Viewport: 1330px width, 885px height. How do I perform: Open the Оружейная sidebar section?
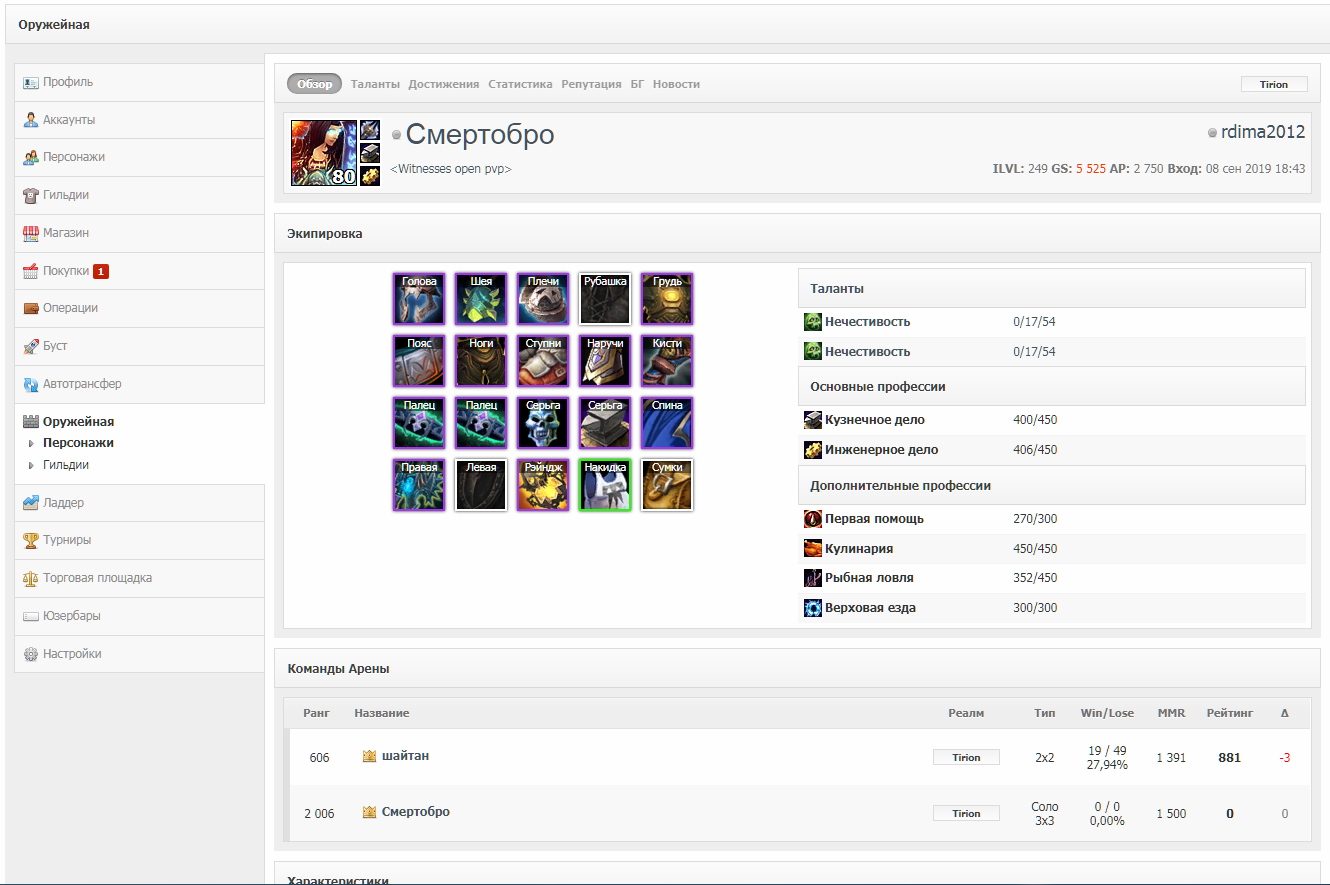78,422
